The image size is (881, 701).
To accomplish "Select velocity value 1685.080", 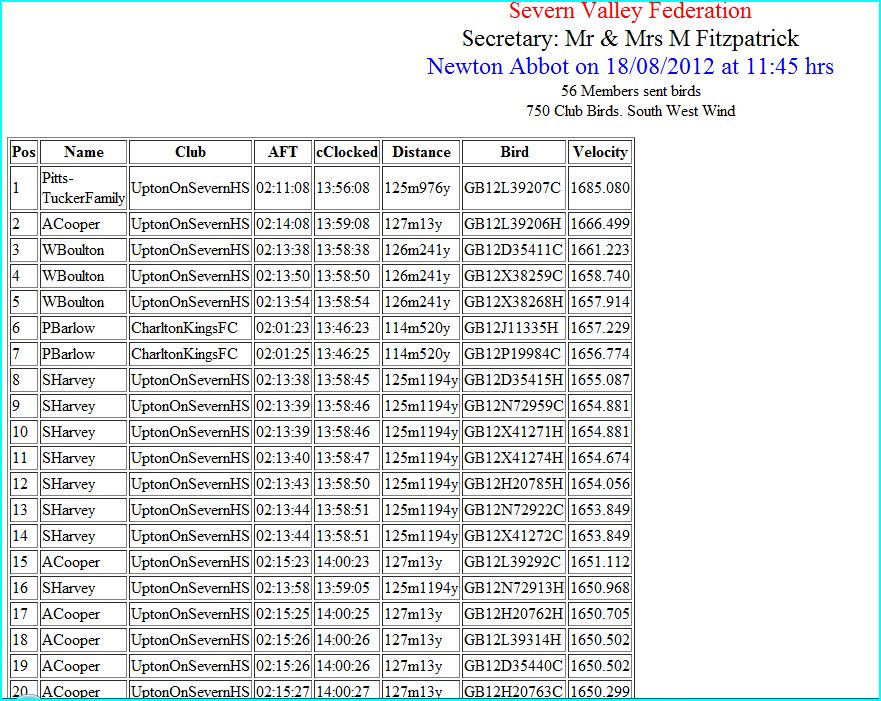I will click(600, 188).
